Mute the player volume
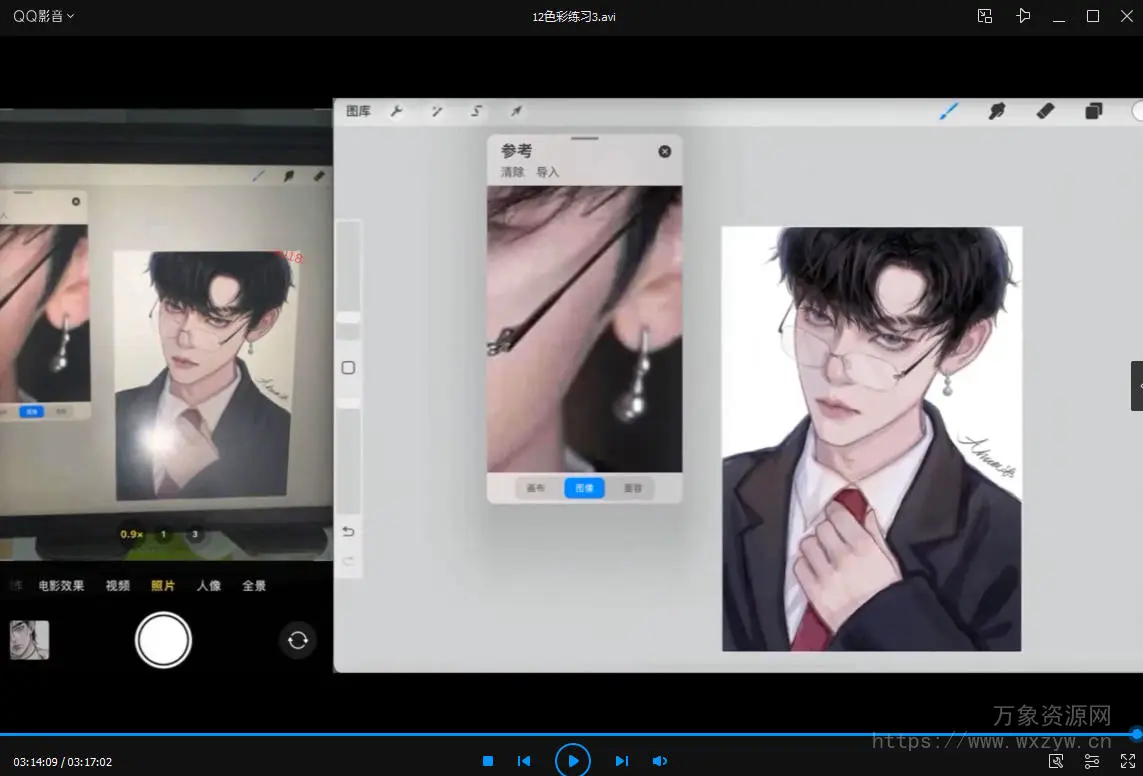Viewport: 1143px width, 776px height. click(660, 761)
